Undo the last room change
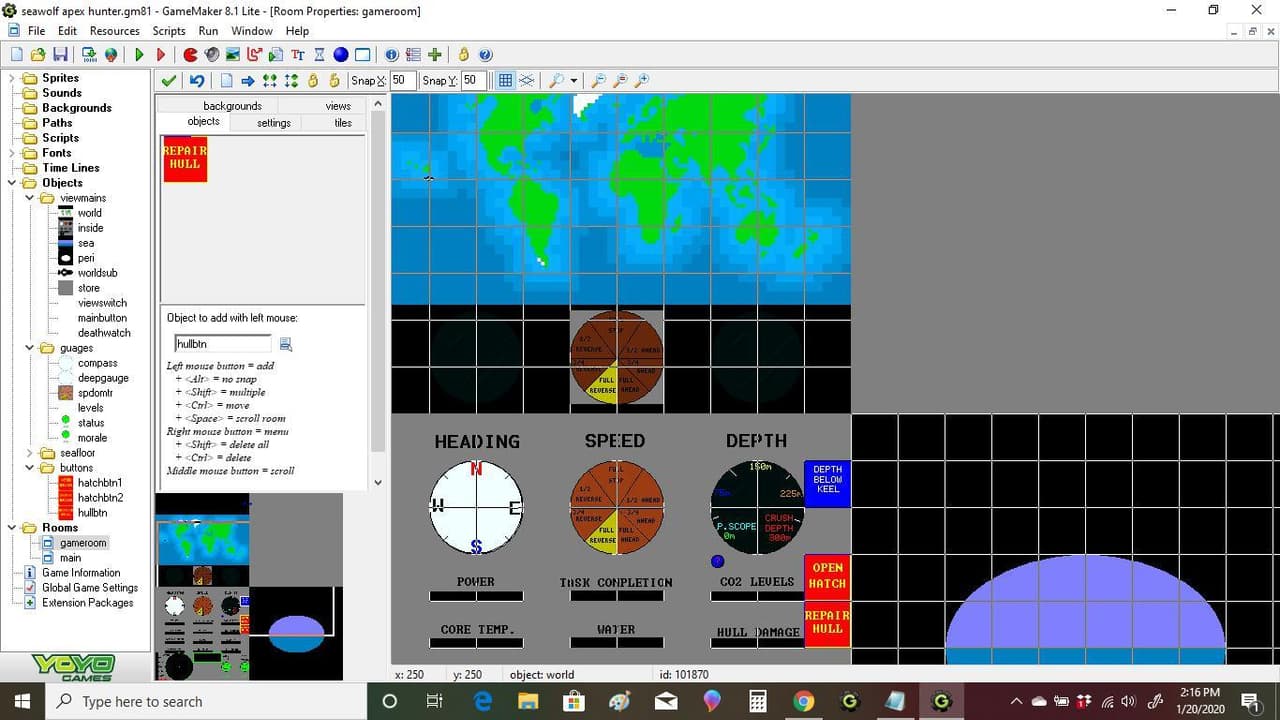The image size is (1280, 720). (x=197, y=80)
